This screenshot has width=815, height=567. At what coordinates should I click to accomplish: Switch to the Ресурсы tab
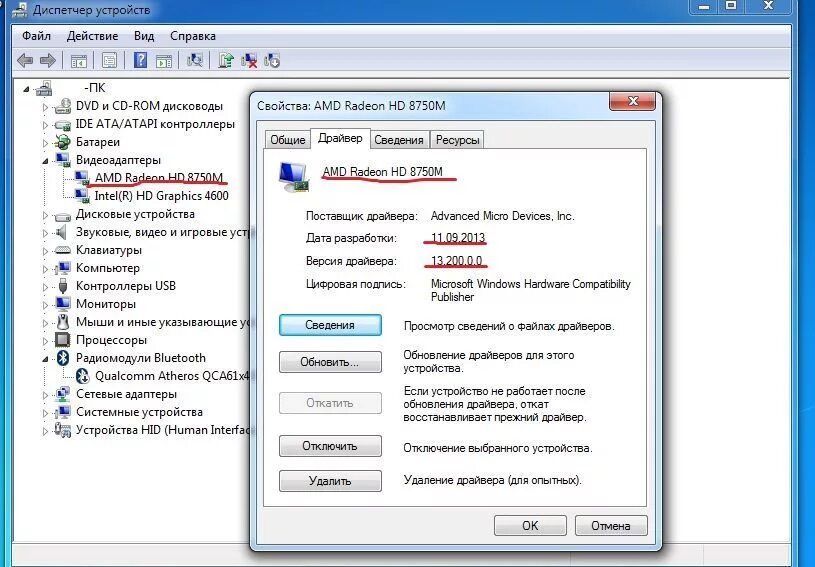click(457, 140)
